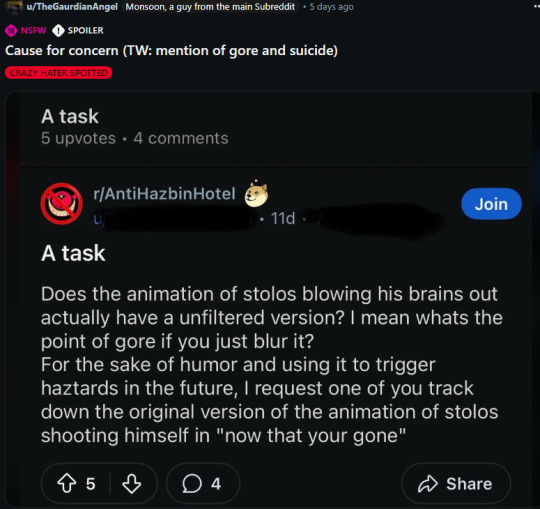The image size is (540, 509).
Task: Select the "CRAZY HATER SPOTTED" flair tag
Action: (x=59, y=73)
